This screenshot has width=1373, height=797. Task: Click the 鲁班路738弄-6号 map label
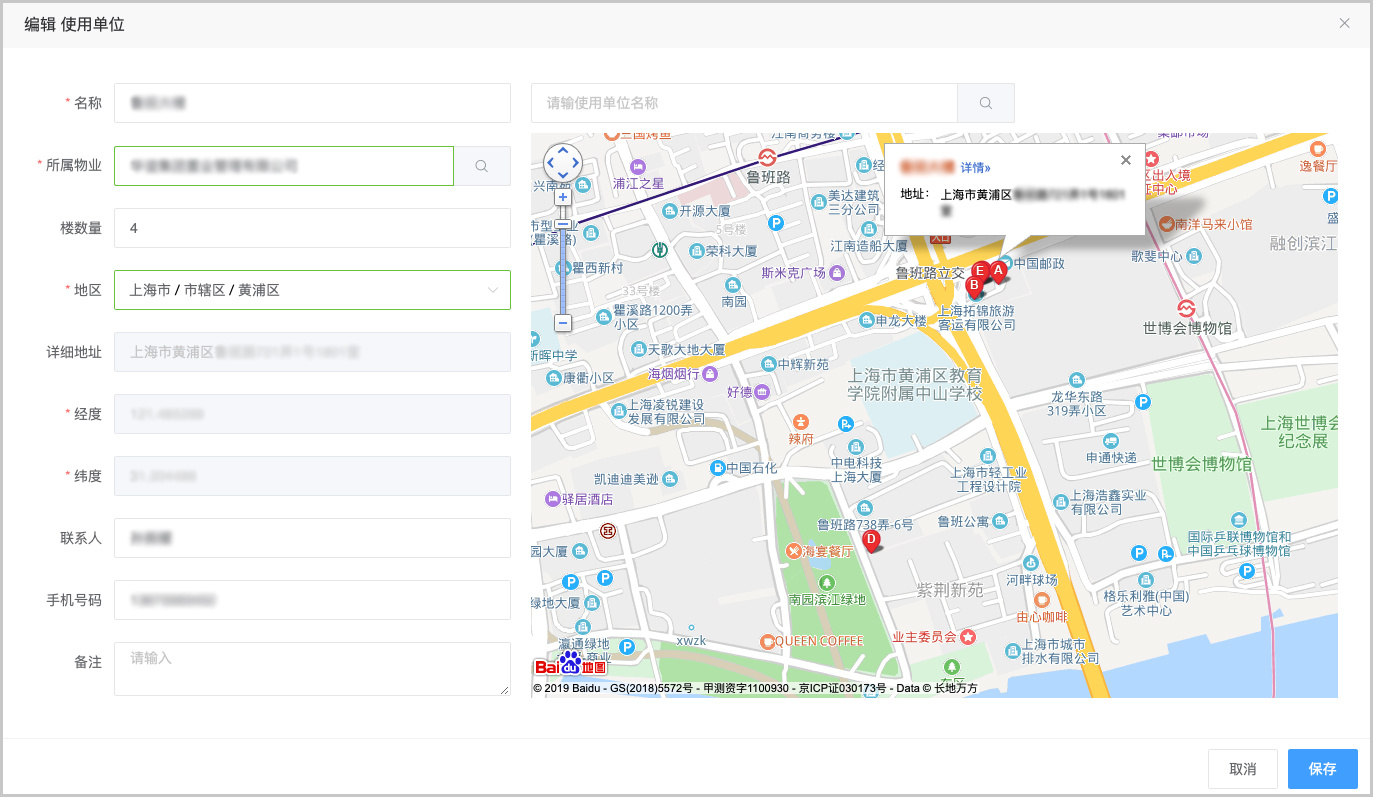pos(866,524)
